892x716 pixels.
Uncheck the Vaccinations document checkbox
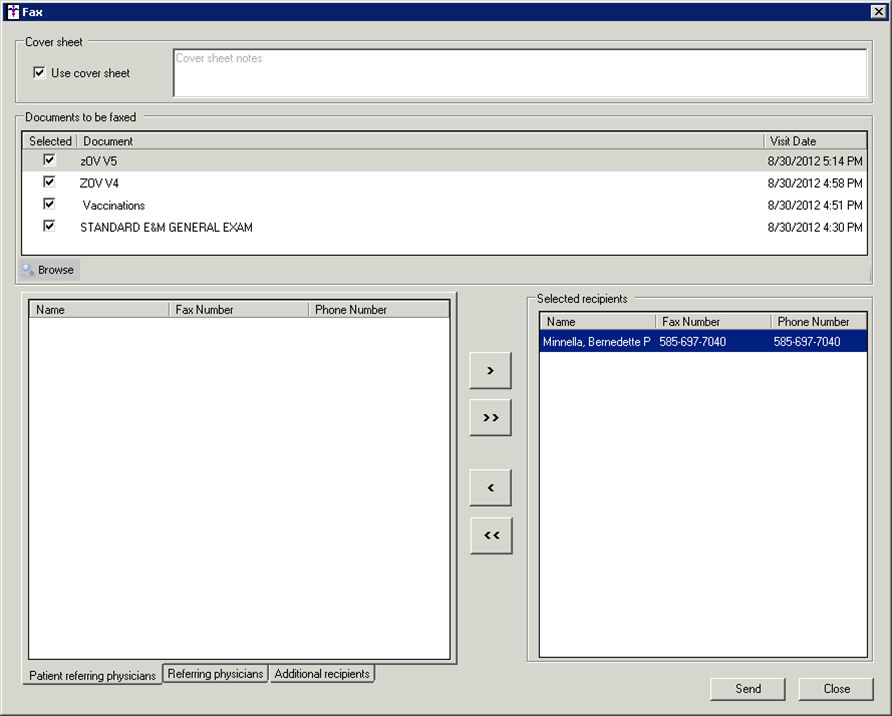(x=49, y=204)
